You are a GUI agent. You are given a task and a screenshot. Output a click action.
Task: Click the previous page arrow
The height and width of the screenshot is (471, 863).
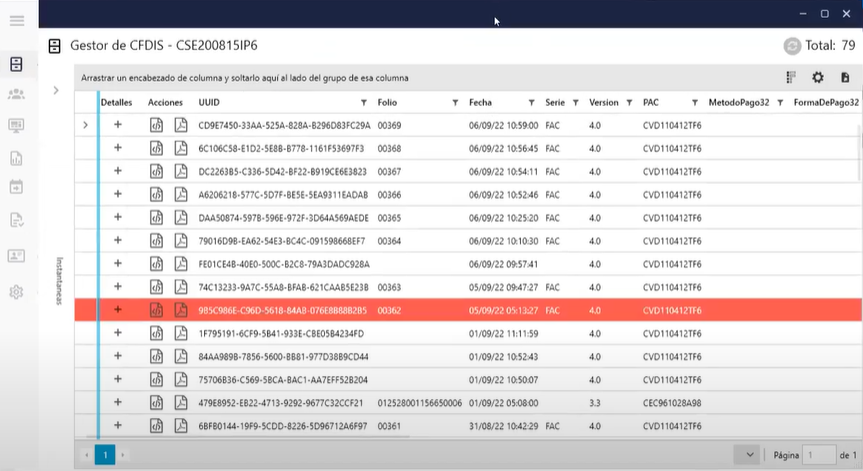coord(87,455)
